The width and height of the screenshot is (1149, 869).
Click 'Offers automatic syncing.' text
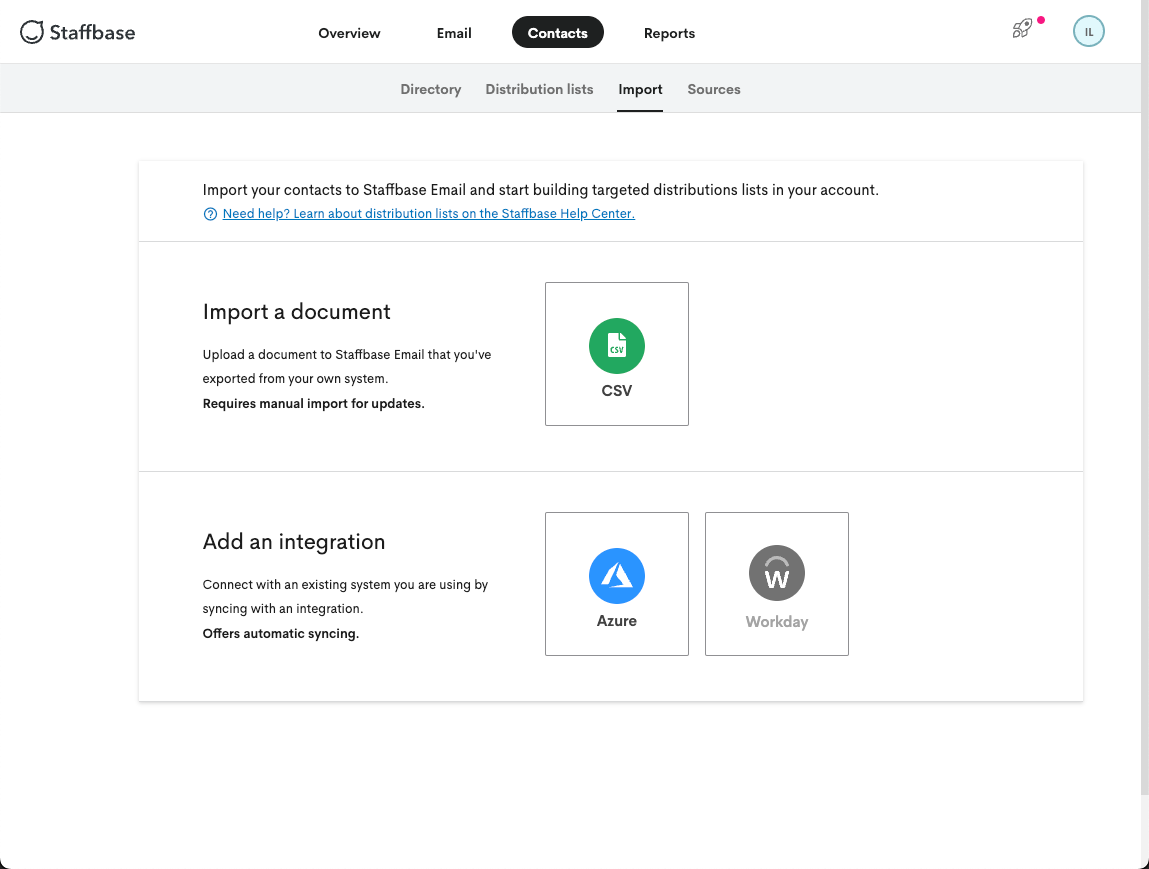click(281, 634)
